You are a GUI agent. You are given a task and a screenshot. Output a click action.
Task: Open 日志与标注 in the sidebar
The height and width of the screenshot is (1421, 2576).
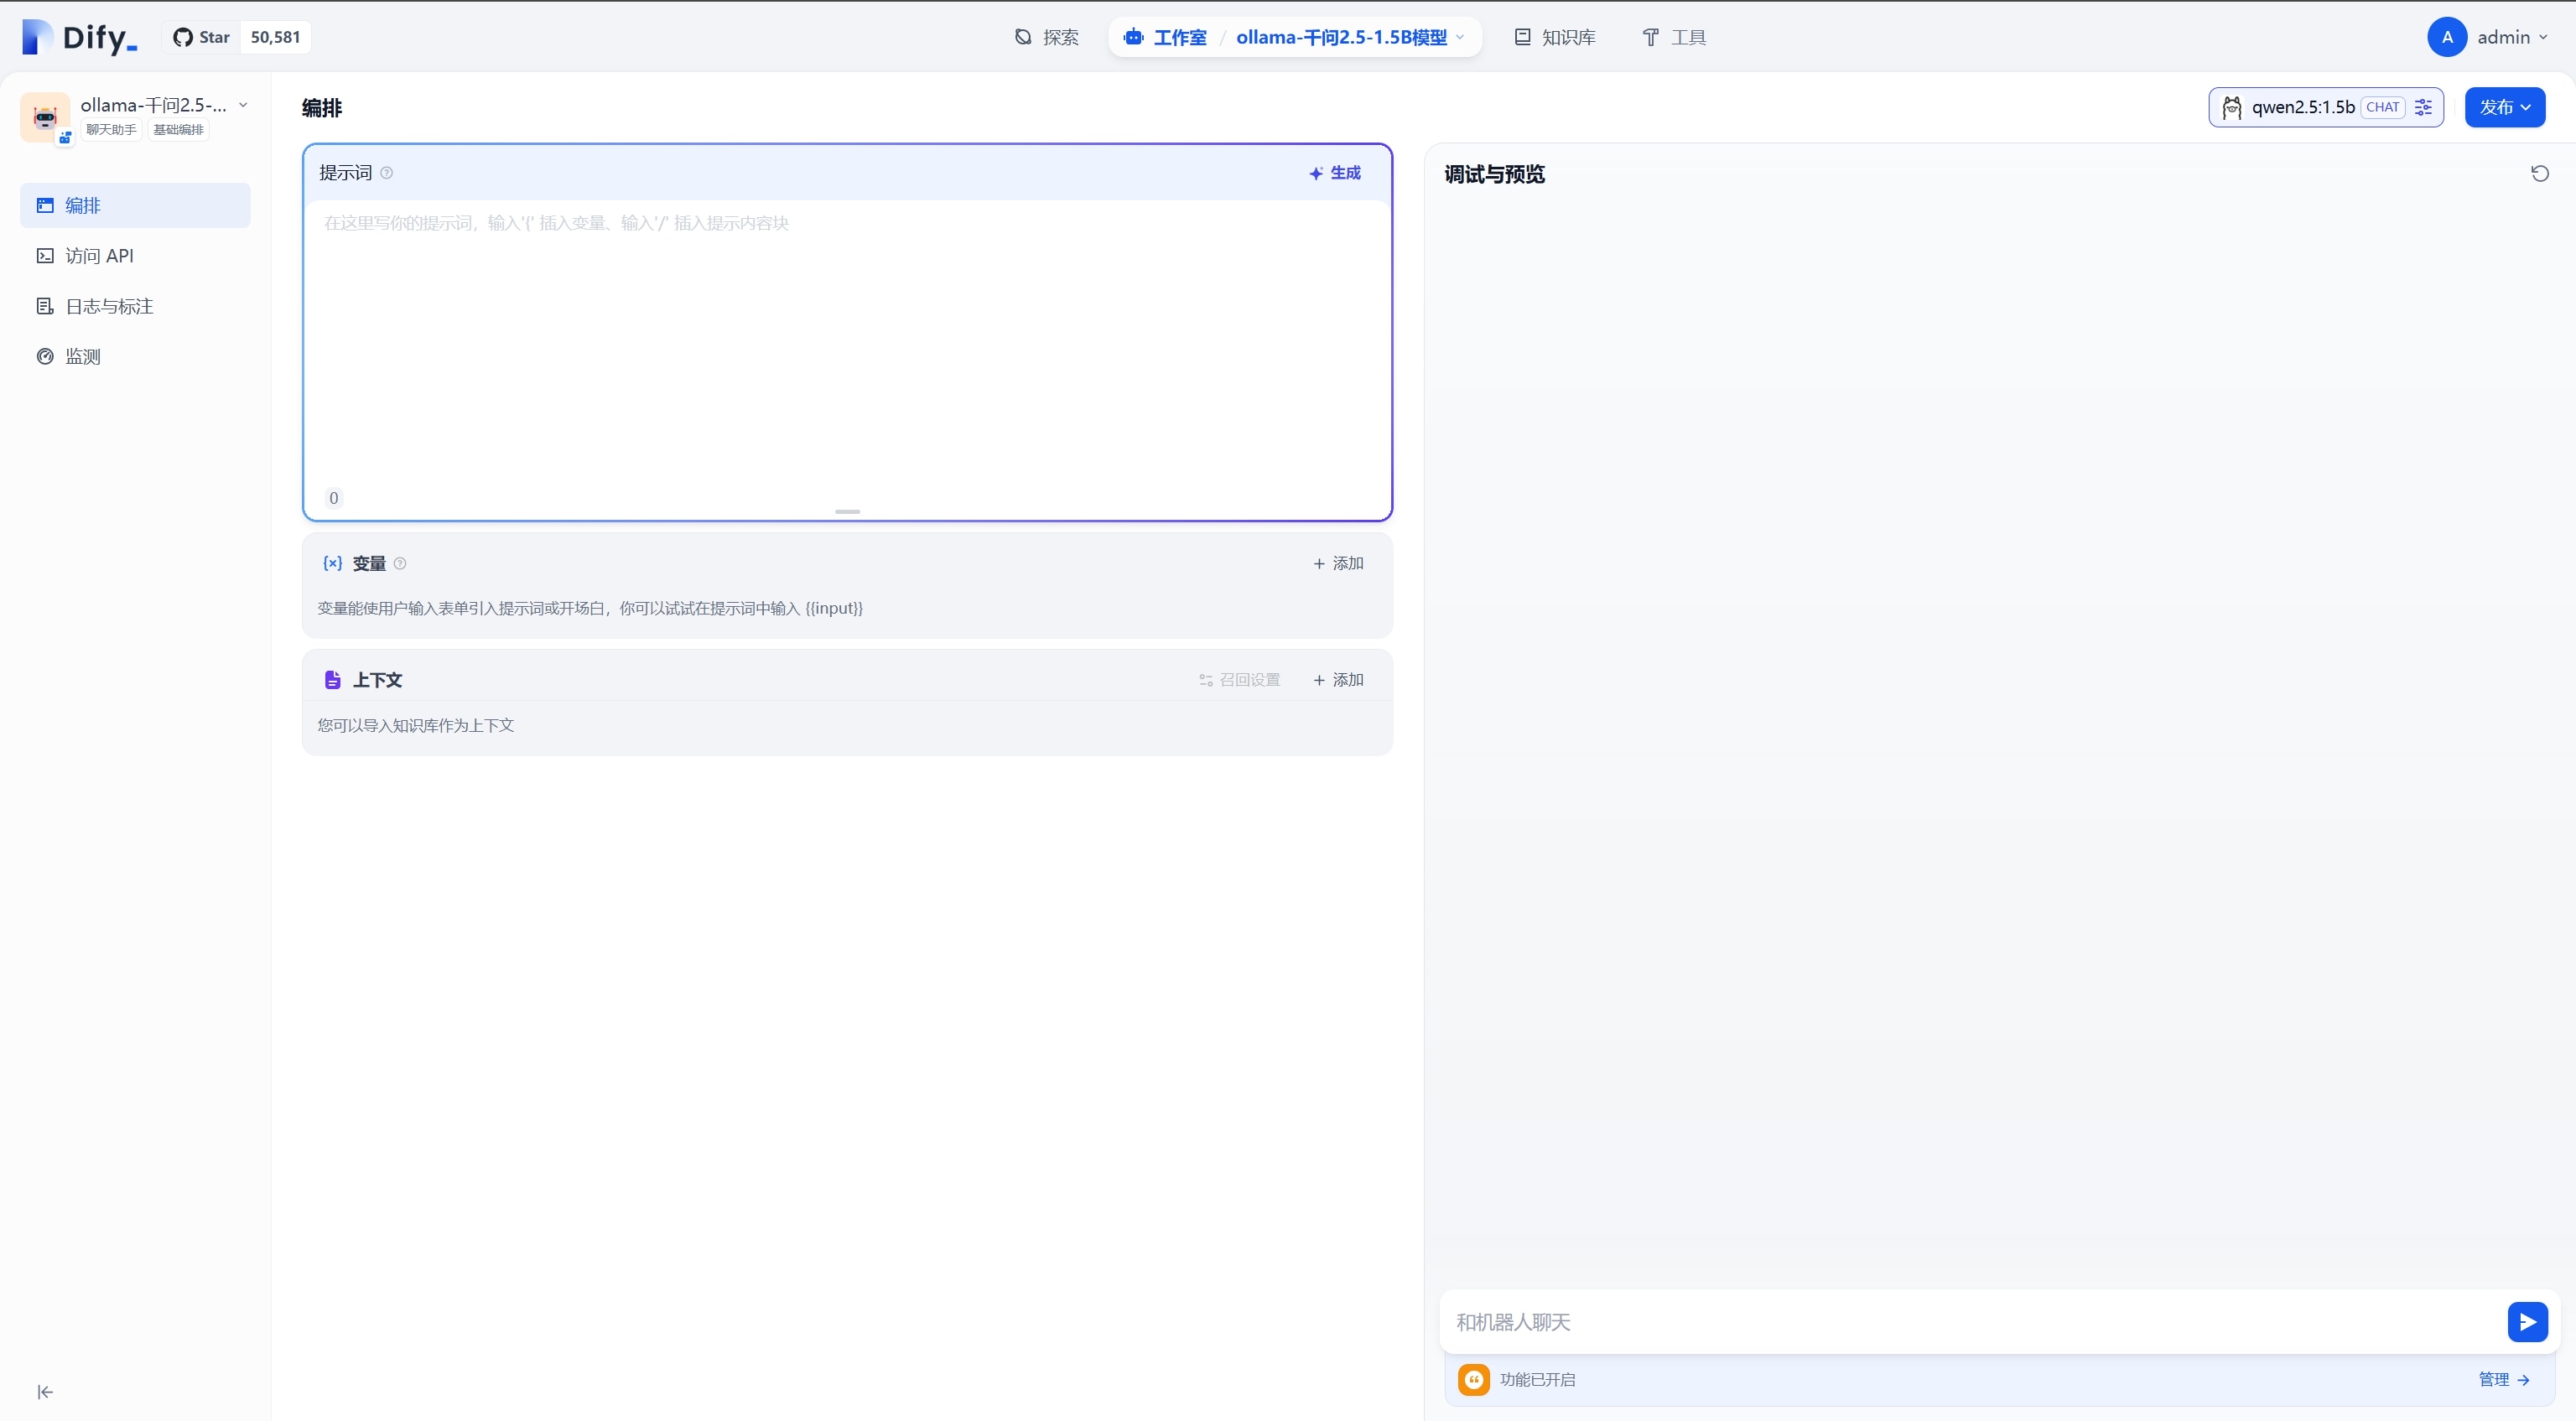pyautogui.click(x=135, y=306)
